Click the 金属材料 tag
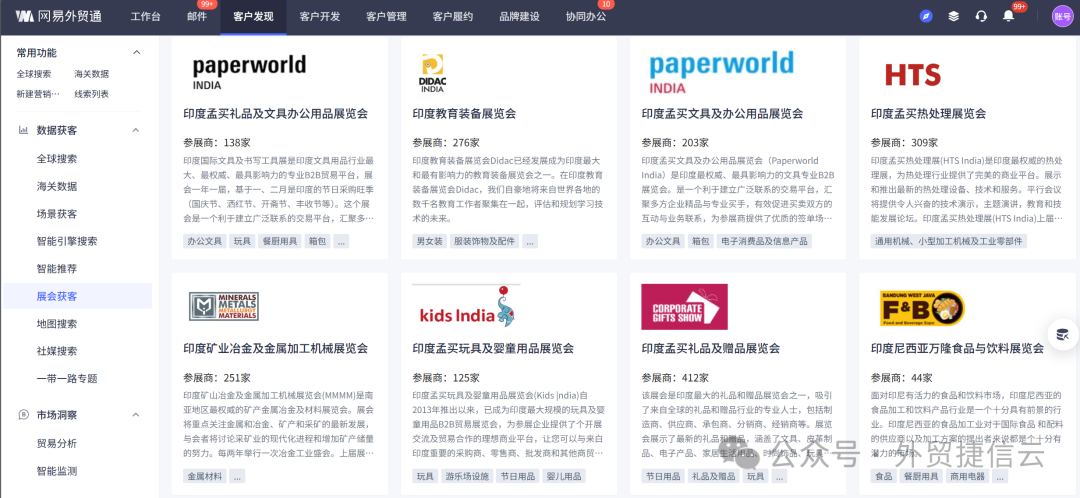Image resolution: width=1080 pixels, height=498 pixels. (x=205, y=476)
